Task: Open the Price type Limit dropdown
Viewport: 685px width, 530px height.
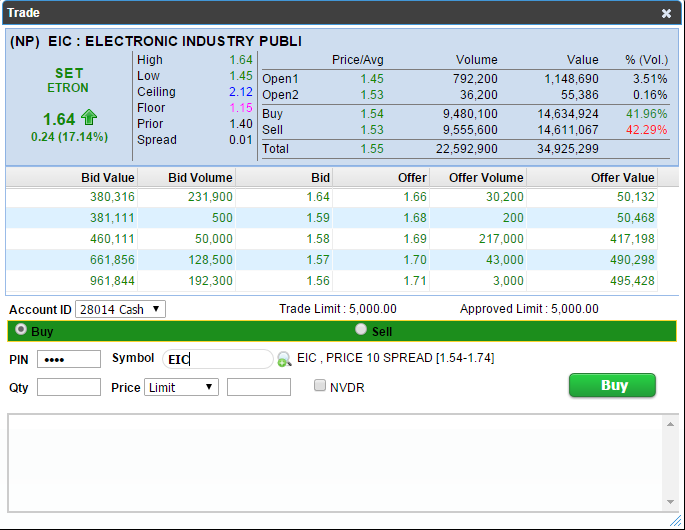Action: [x=181, y=387]
